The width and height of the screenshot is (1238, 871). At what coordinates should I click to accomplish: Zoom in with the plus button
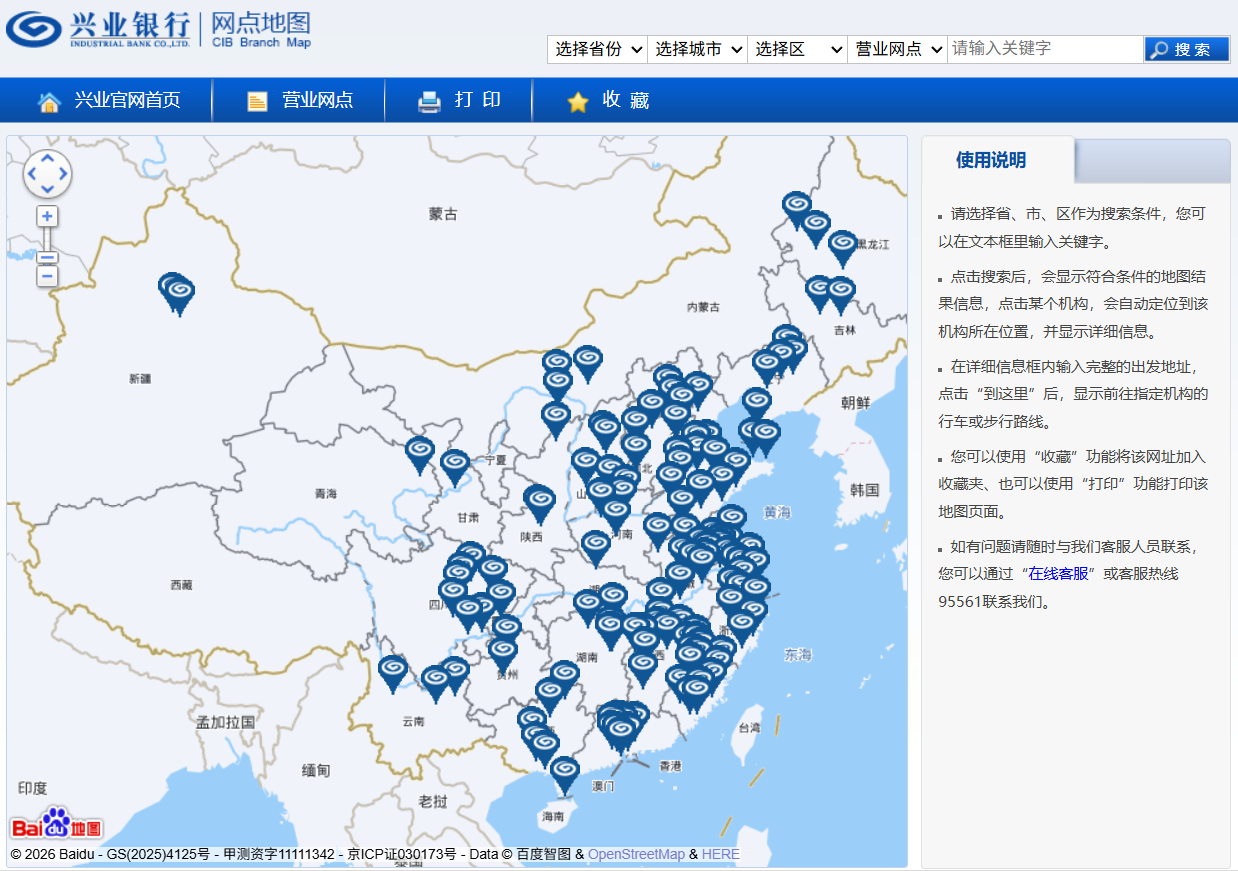click(x=47, y=216)
